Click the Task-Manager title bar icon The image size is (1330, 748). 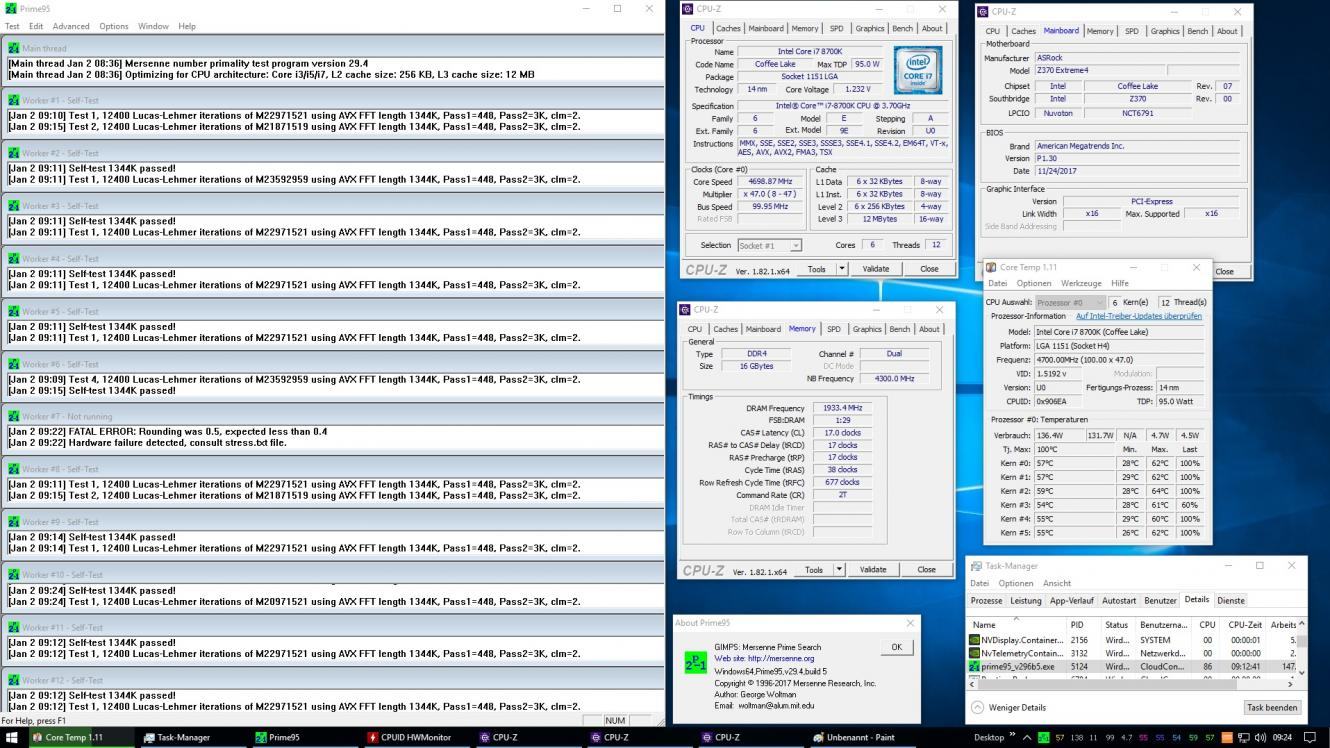(976, 566)
